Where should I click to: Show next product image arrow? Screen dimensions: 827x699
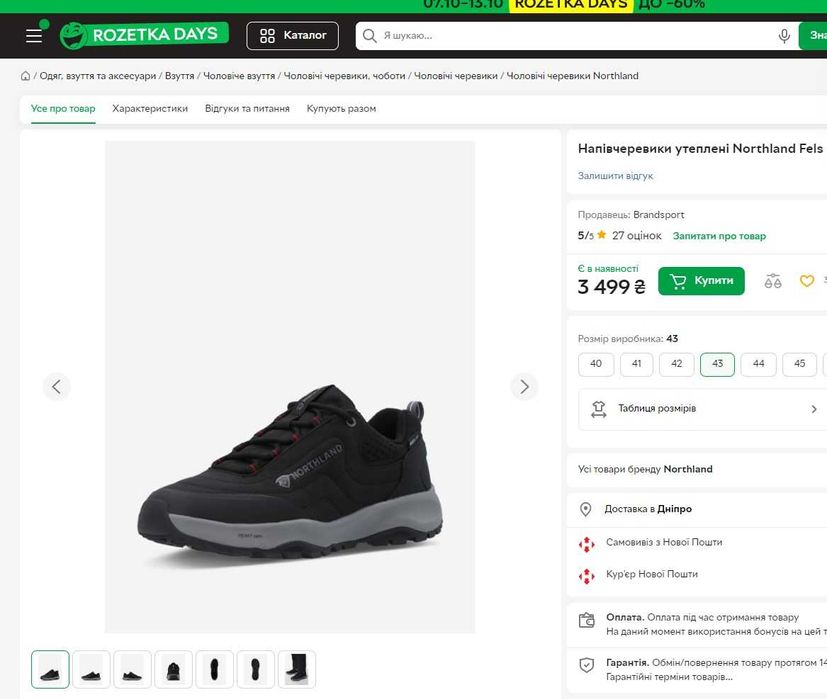pyautogui.click(x=523, y=386)
